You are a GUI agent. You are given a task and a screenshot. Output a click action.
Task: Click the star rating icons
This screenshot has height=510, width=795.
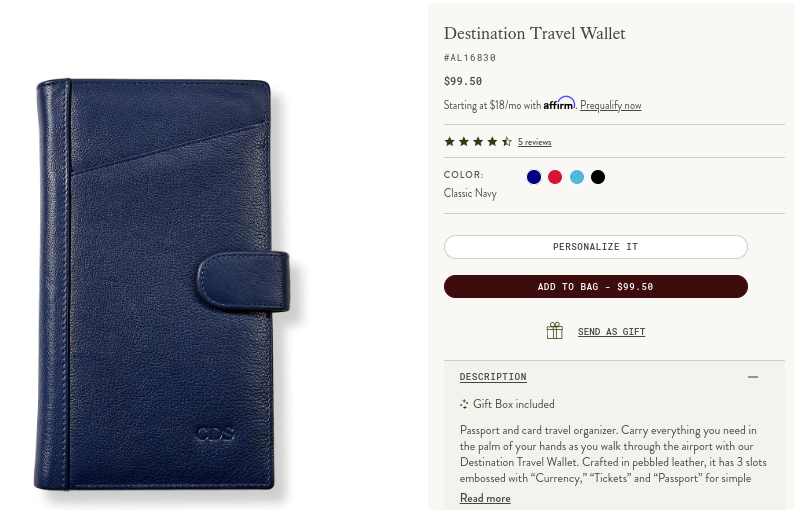click(x=478, y=142)
